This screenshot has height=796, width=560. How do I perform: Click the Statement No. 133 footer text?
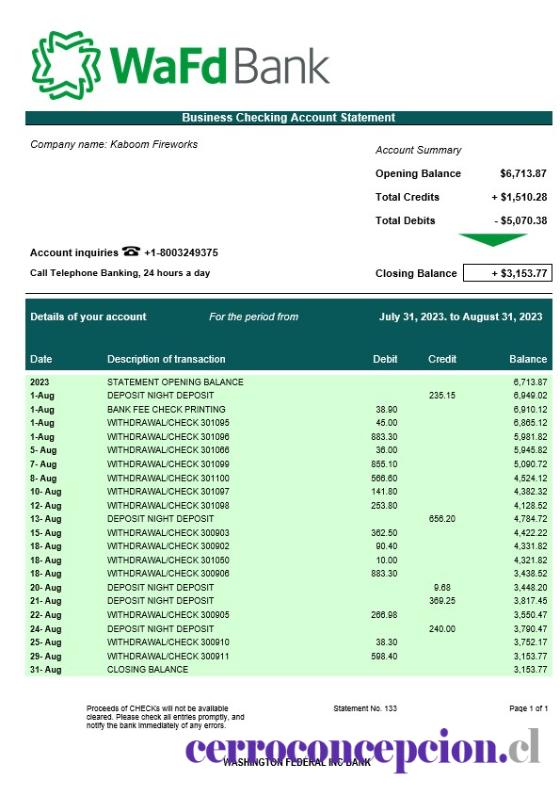[x=365, y=708]
